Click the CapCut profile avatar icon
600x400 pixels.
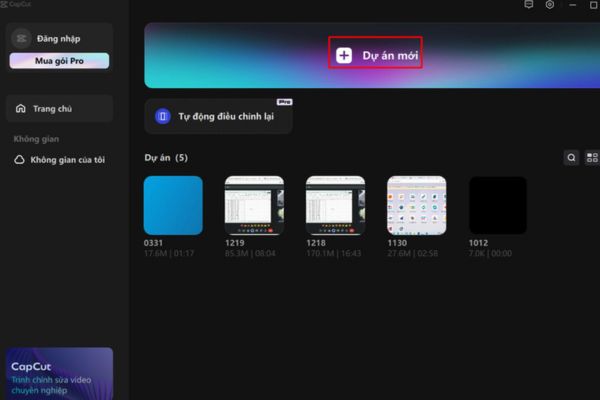(x=22, y=38)
